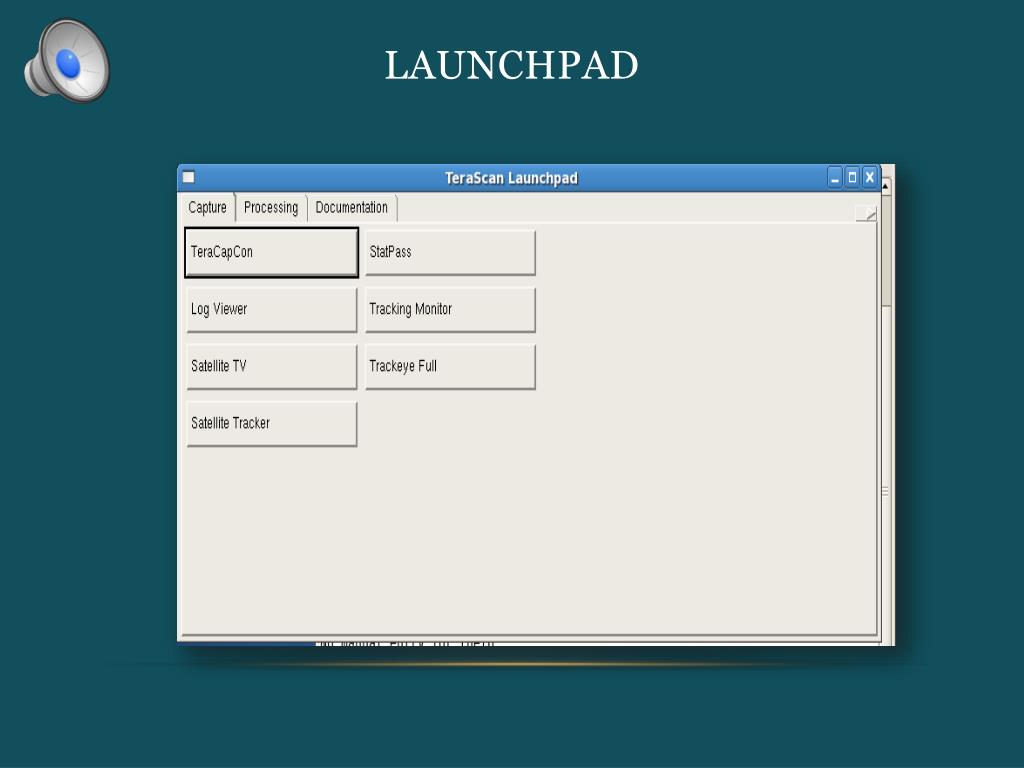Open the Log Viewer
1024x768 pixels.
coord(272,310)
